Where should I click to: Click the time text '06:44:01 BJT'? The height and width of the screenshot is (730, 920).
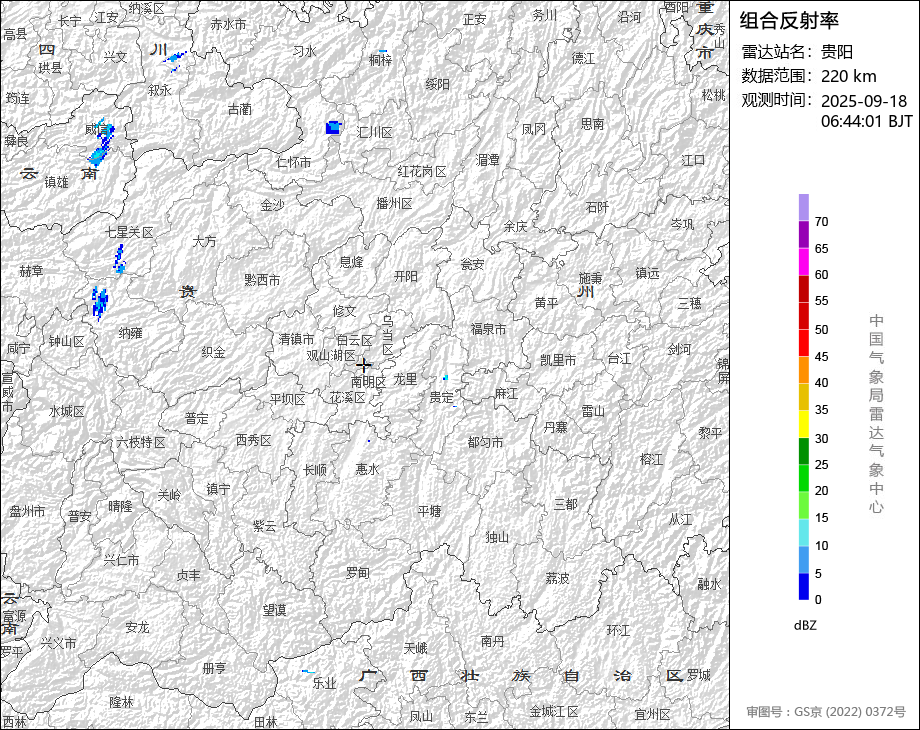pos(867,121)
